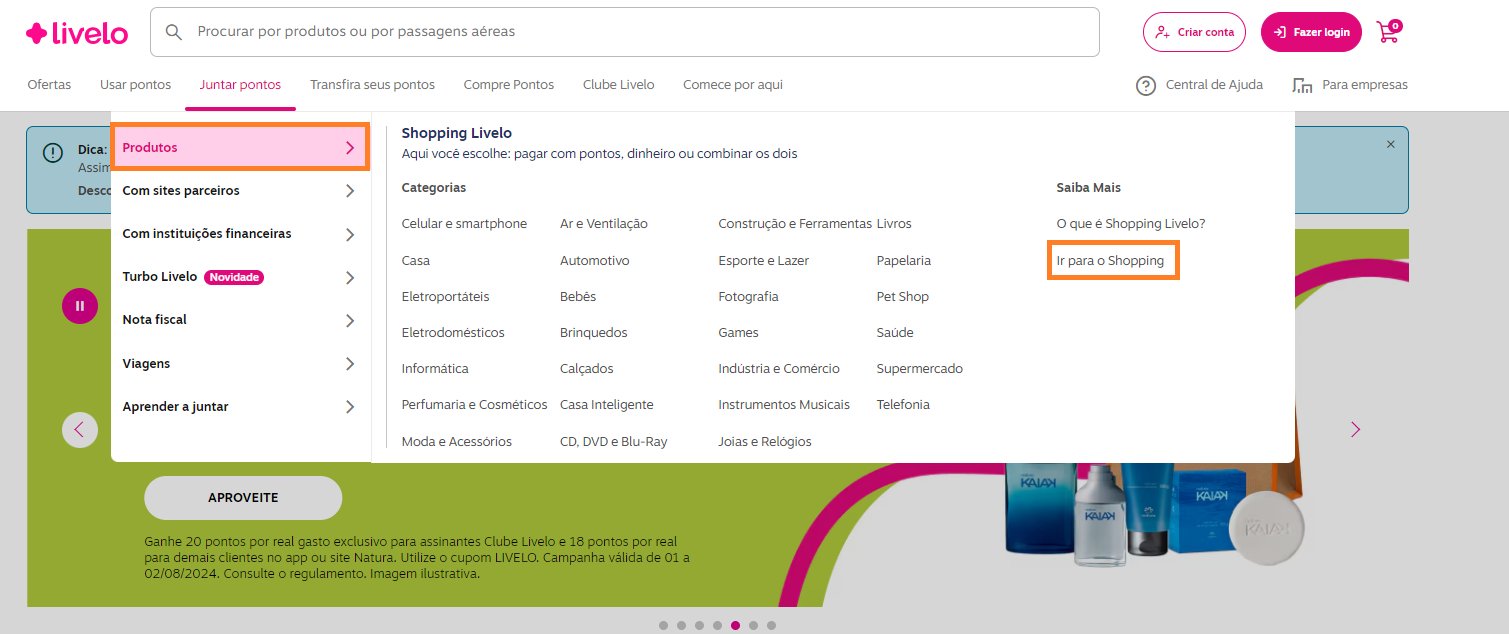Open the Games category
This screenshot has height=634, width=1509.
click(x=738, y=333)
